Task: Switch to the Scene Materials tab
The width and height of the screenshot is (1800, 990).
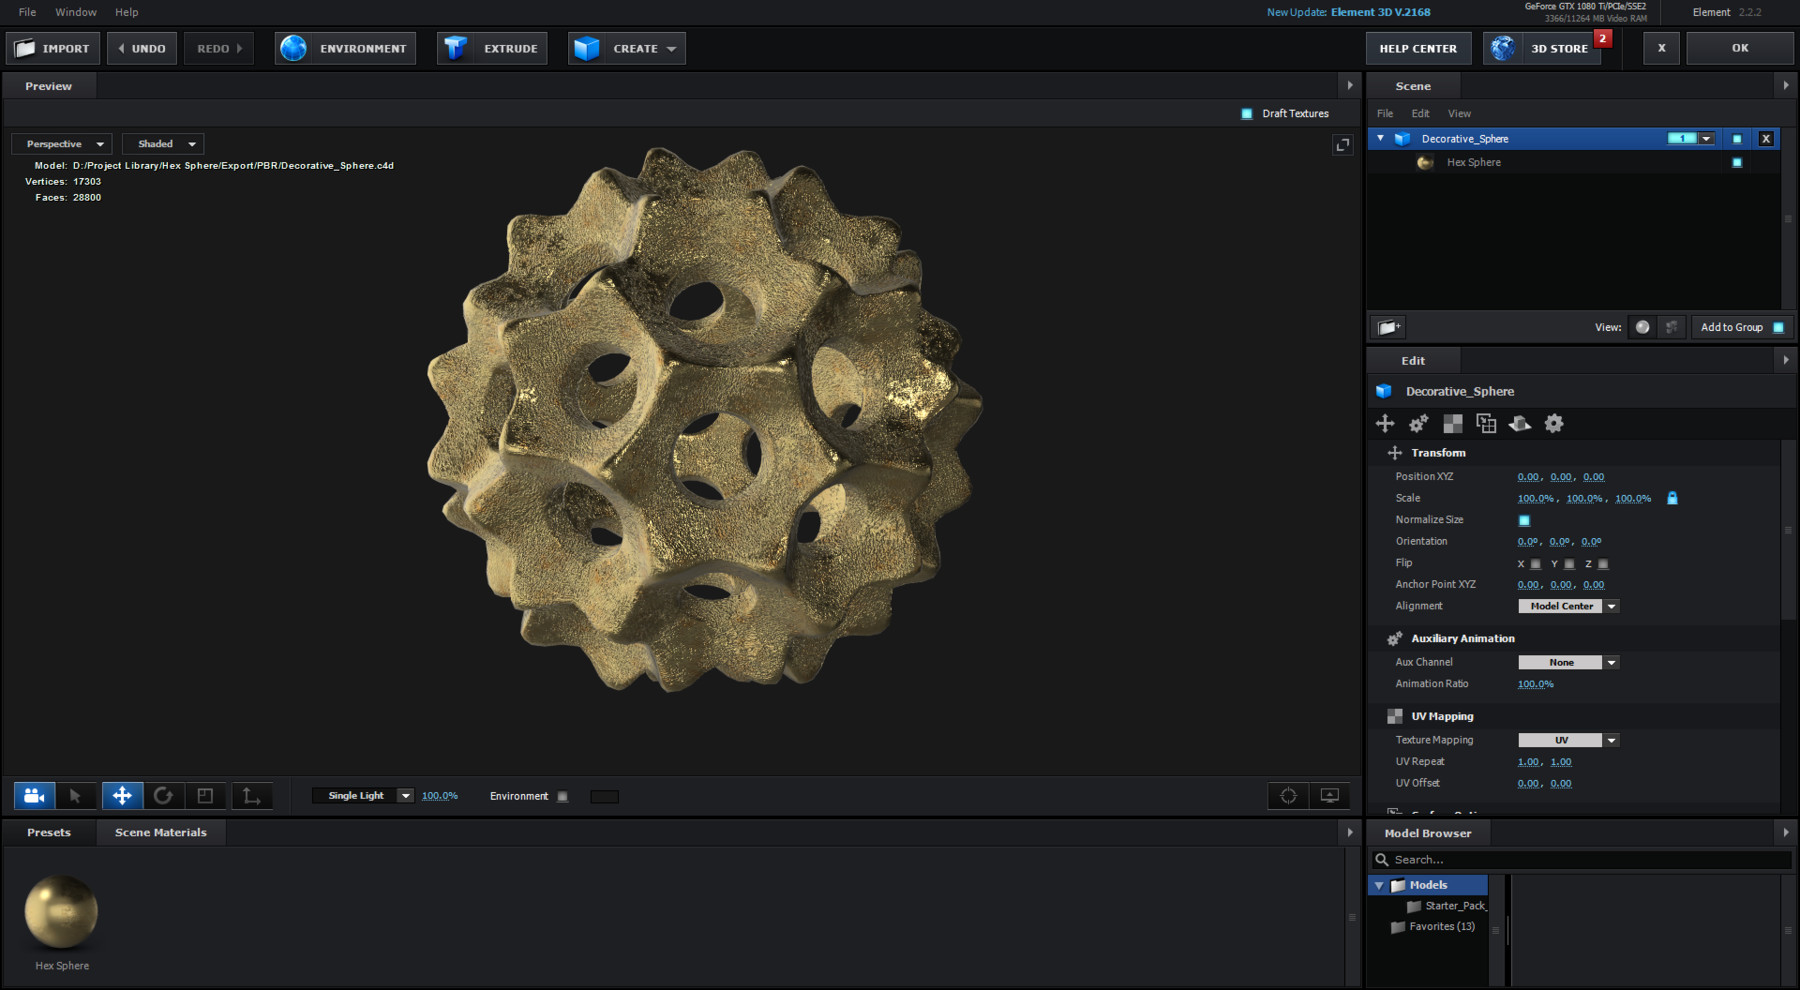Action: pyautogui.click(x=160, y=832)
